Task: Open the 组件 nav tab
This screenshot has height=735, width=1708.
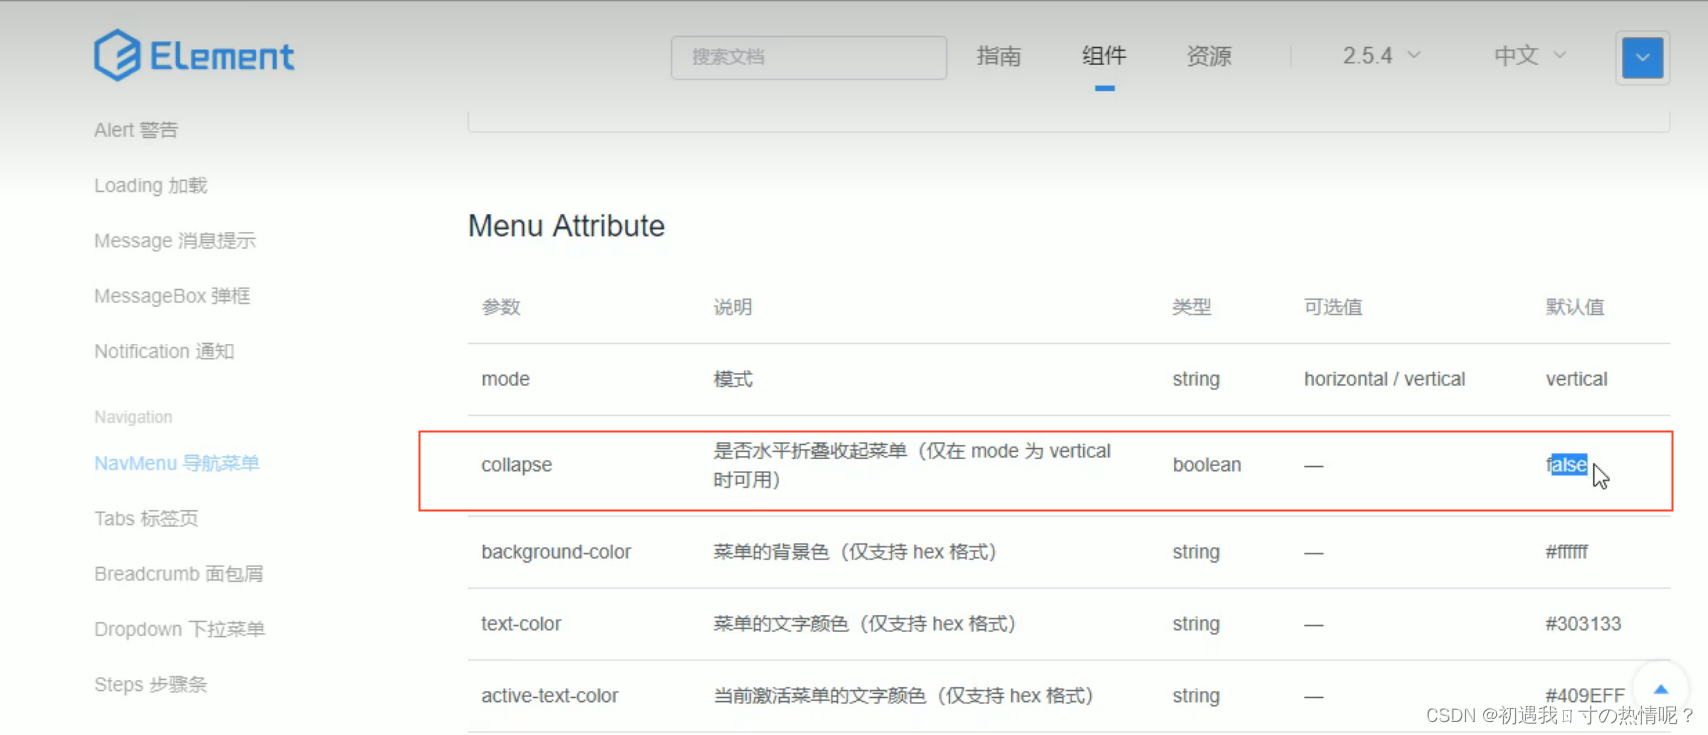Action: click(1104, 56)
